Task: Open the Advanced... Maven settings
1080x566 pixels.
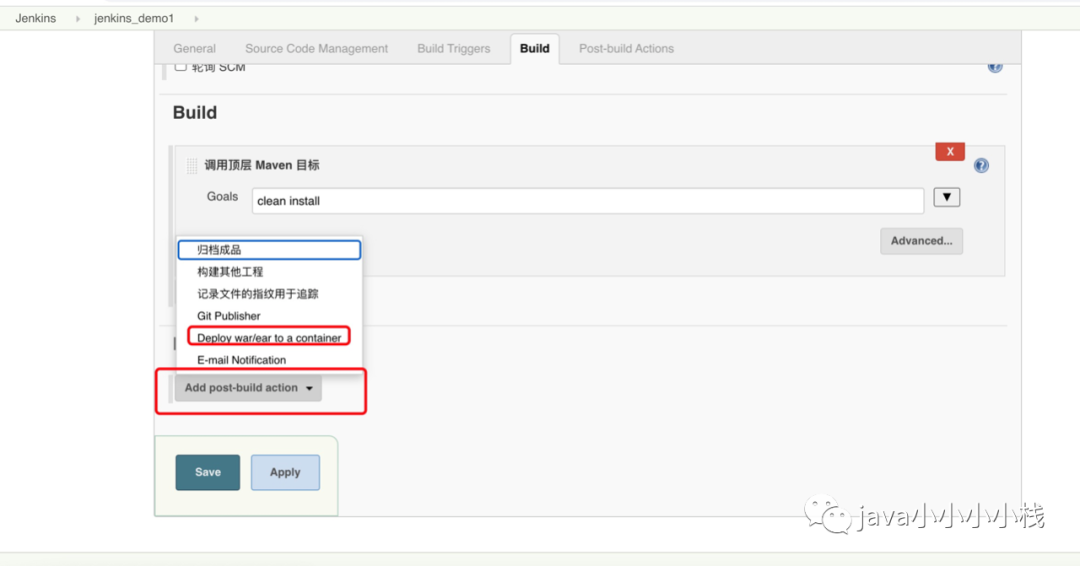Action: pyautogui.click(x=921, y=241)
